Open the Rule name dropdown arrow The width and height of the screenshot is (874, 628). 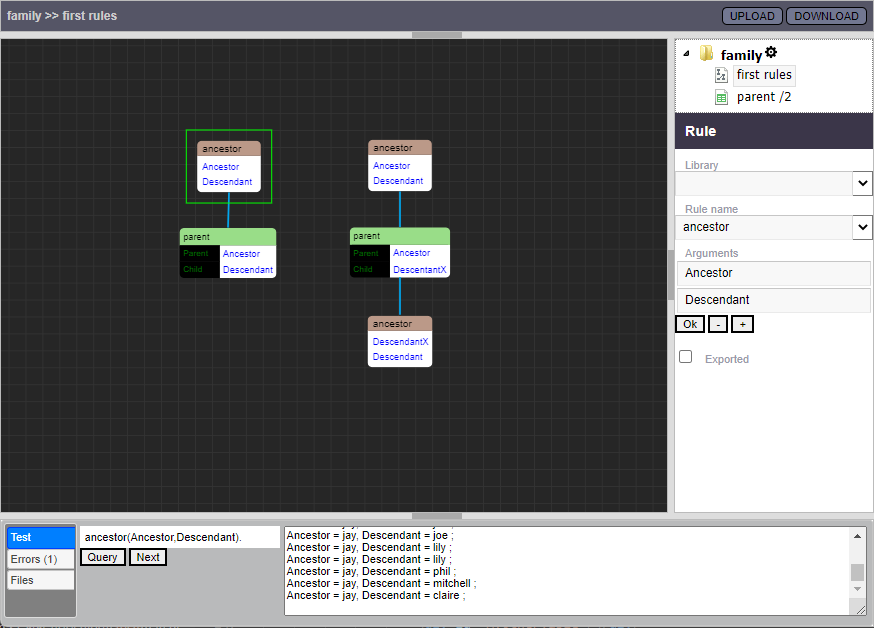click(x=862, y=227)
